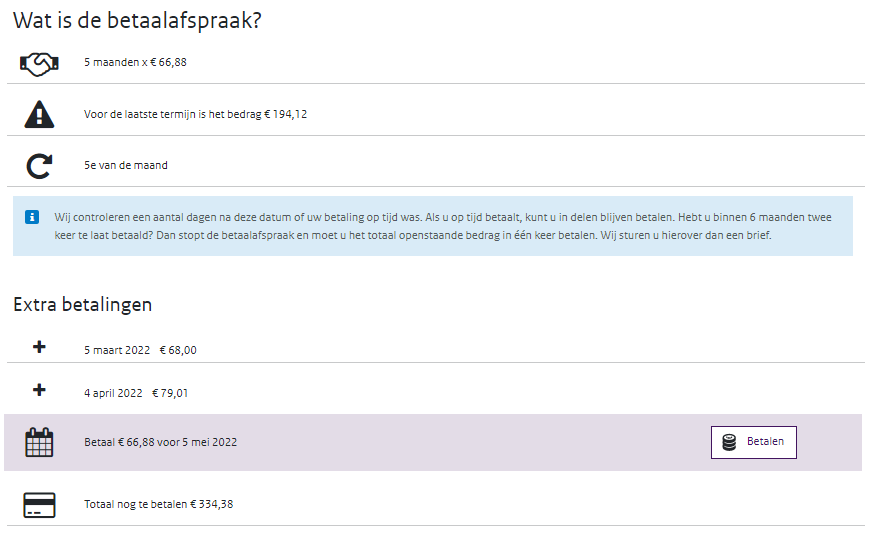Image resolution: width=882 pixels, height=556 pixels.
Task: Click heading 'Extra betalingen'
Action: (x=83, y=304)
